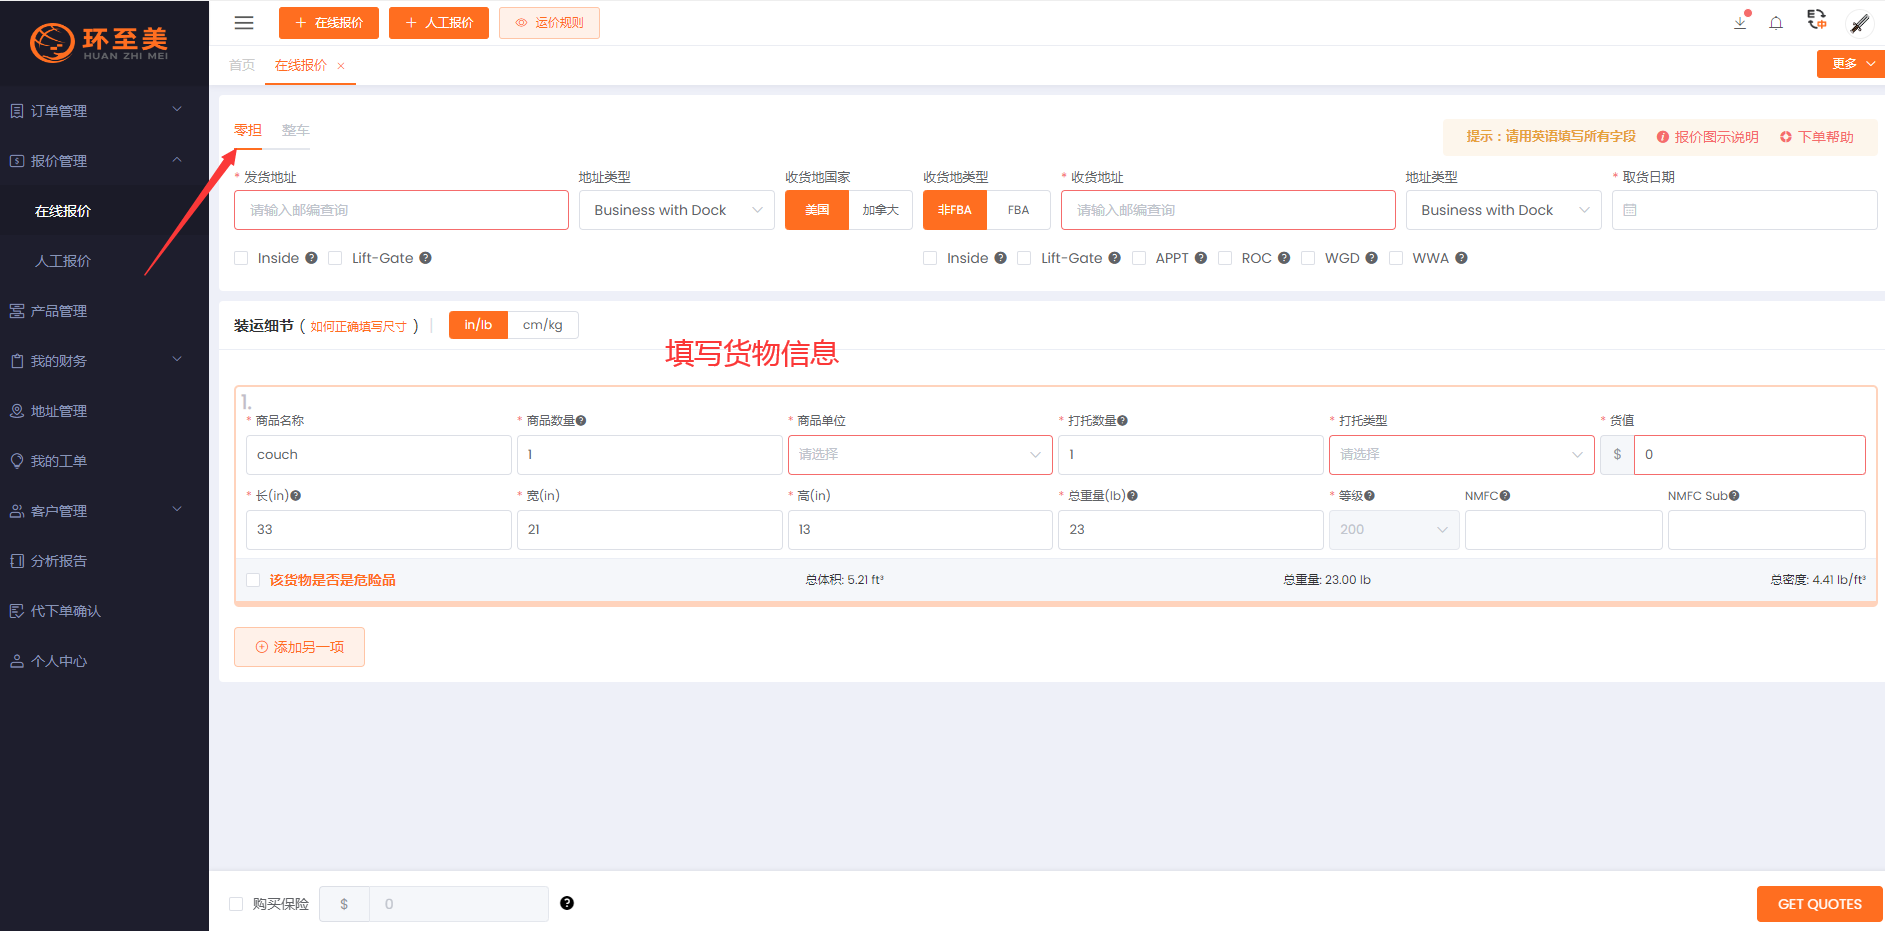
Task: Open the 商品单位 unit dropdown
Action: tap(920, 455)
